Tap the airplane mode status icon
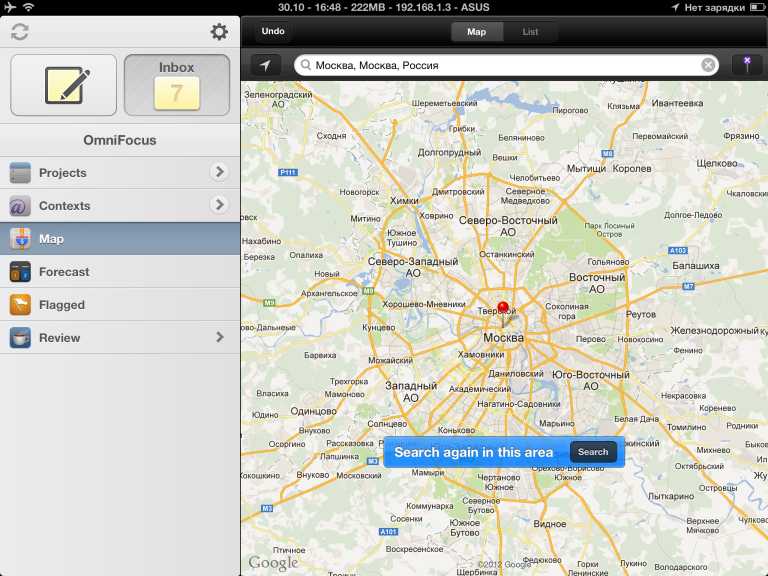This screenshot has width=768, height=576. click(9, 7)
